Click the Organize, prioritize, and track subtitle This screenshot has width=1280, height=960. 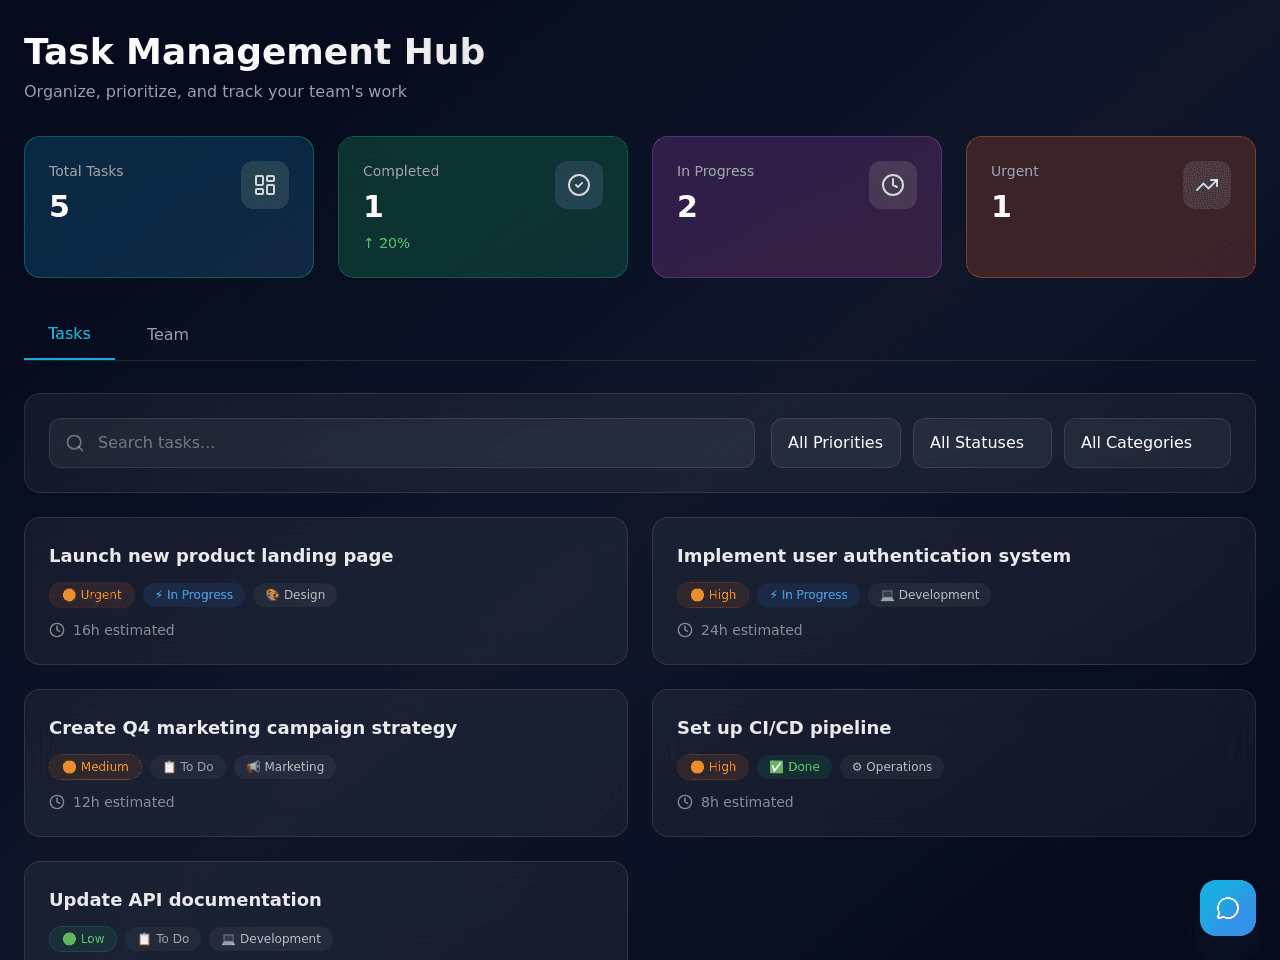coord(215,91)
